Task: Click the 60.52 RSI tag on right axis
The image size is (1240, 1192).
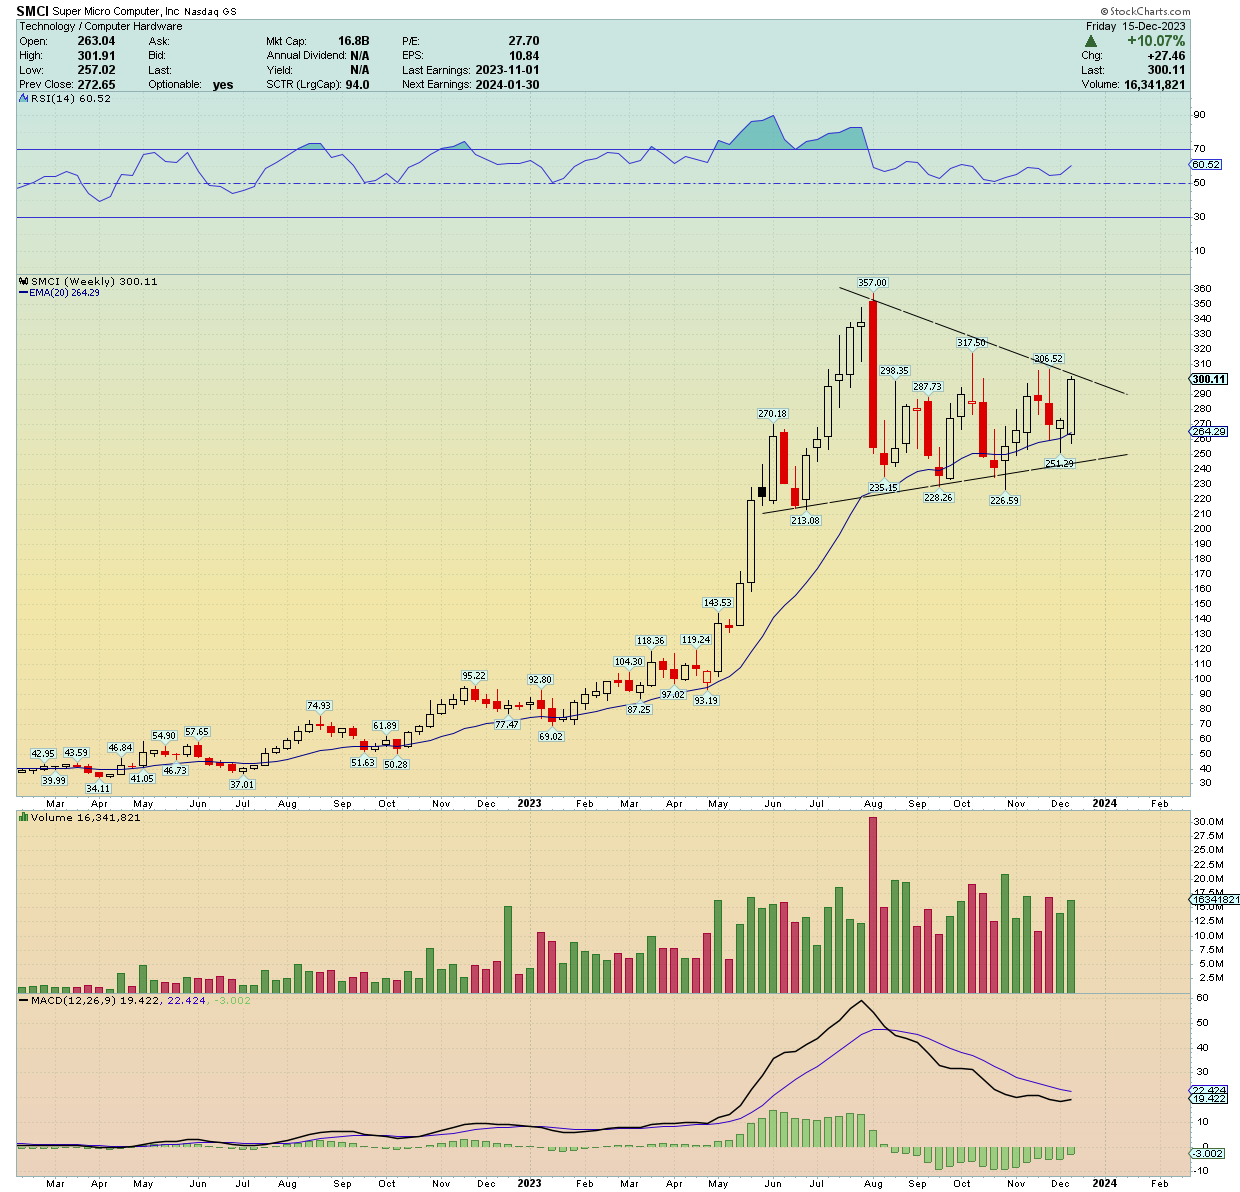Action: 1207,164
